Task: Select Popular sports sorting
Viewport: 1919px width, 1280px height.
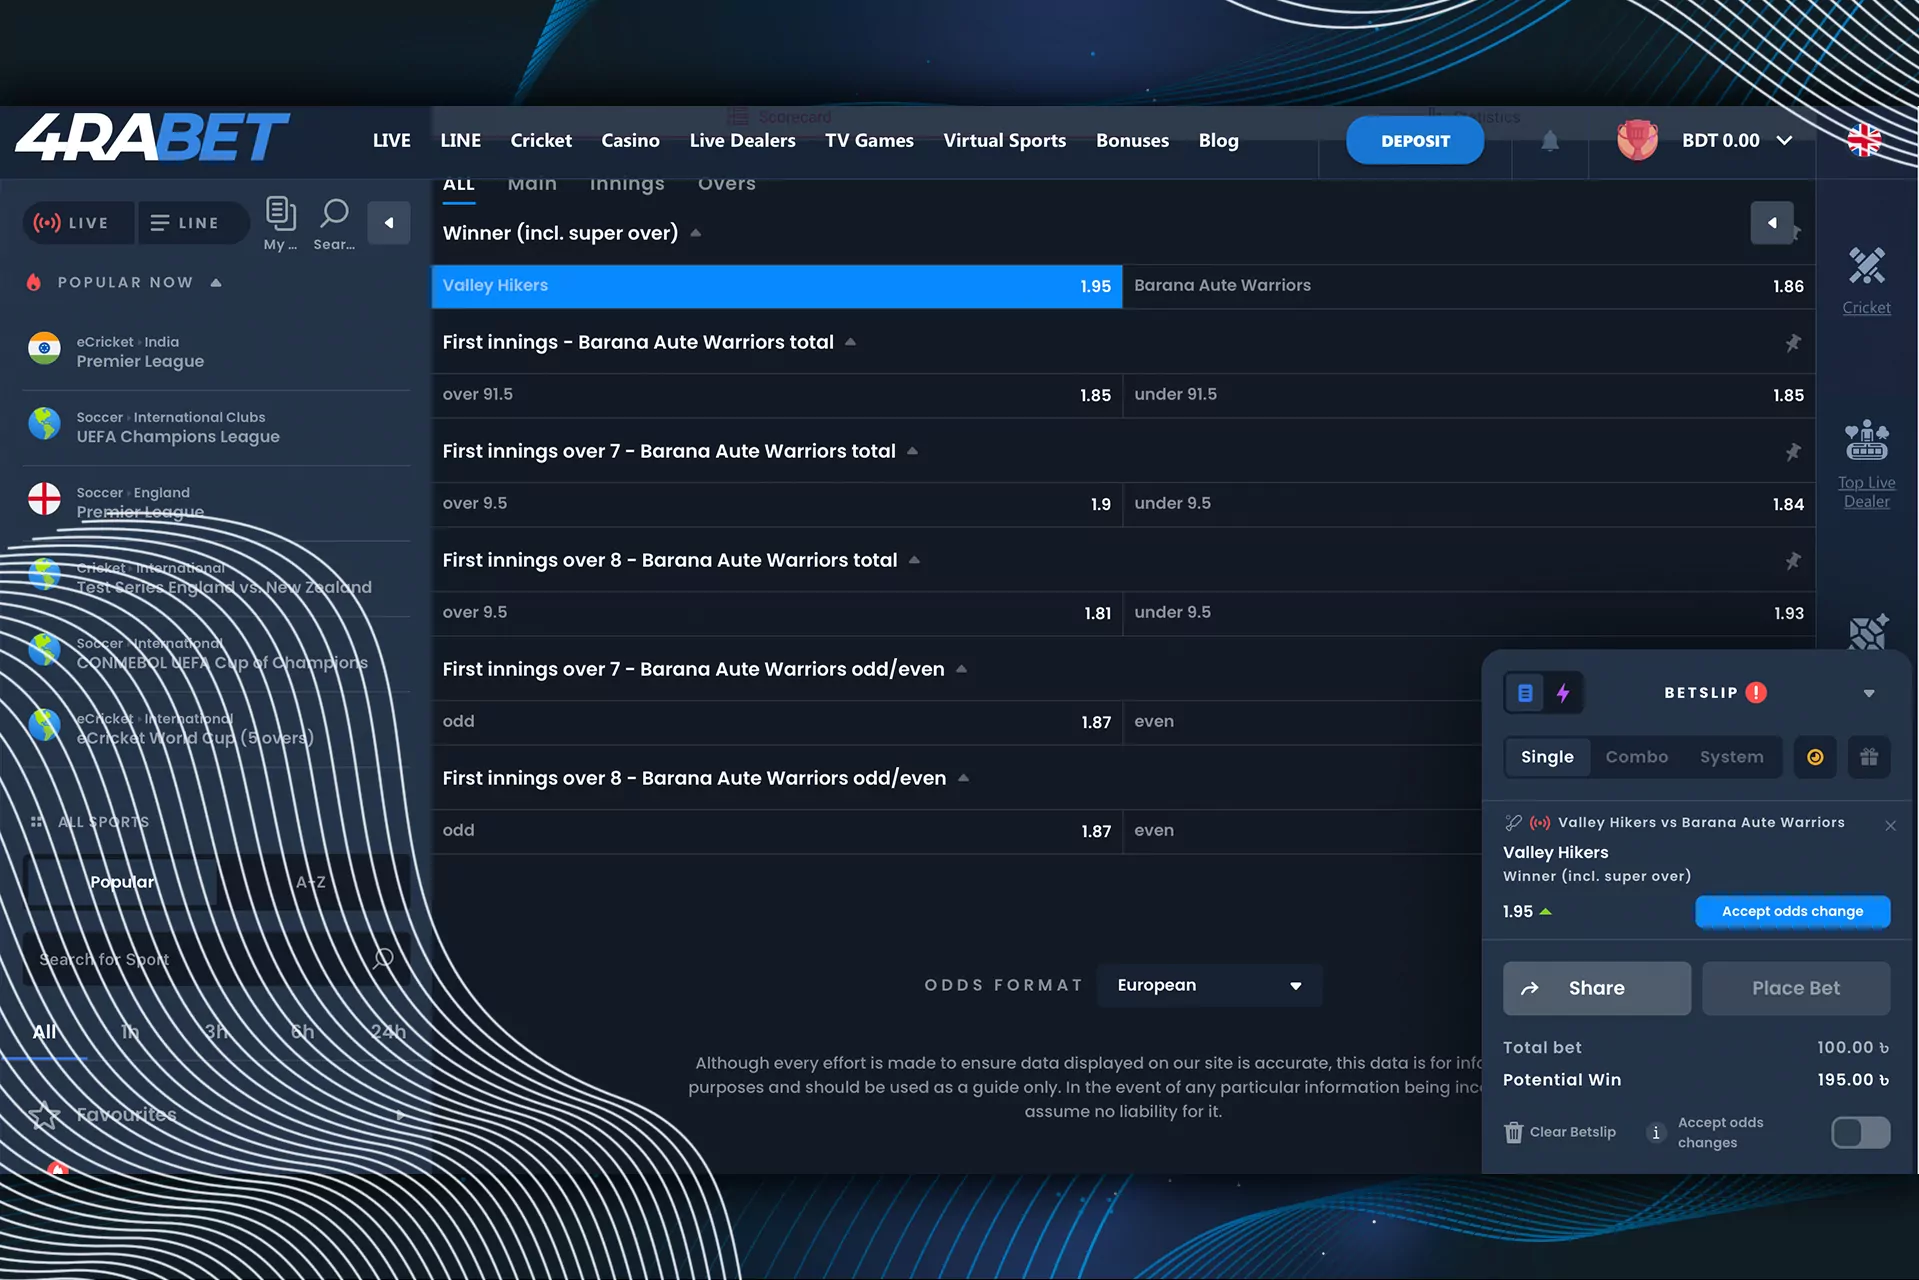Action: [x=122, y=882]
